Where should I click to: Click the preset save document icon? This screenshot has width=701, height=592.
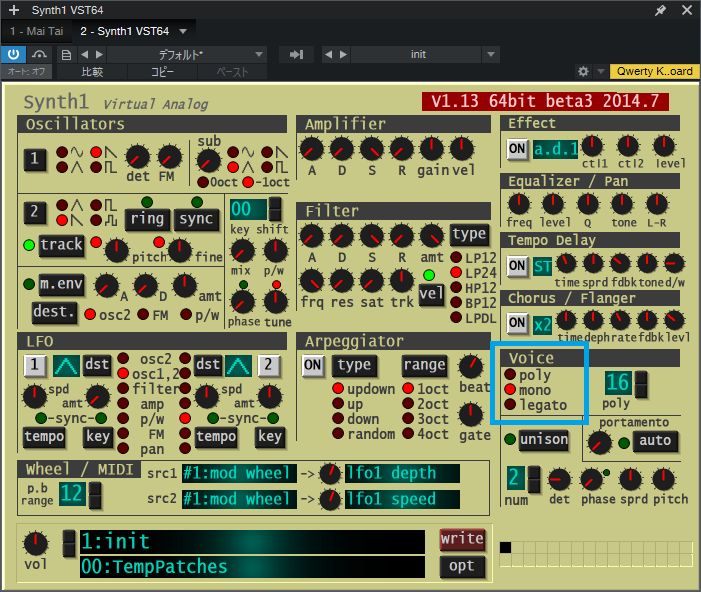(66, 54)
